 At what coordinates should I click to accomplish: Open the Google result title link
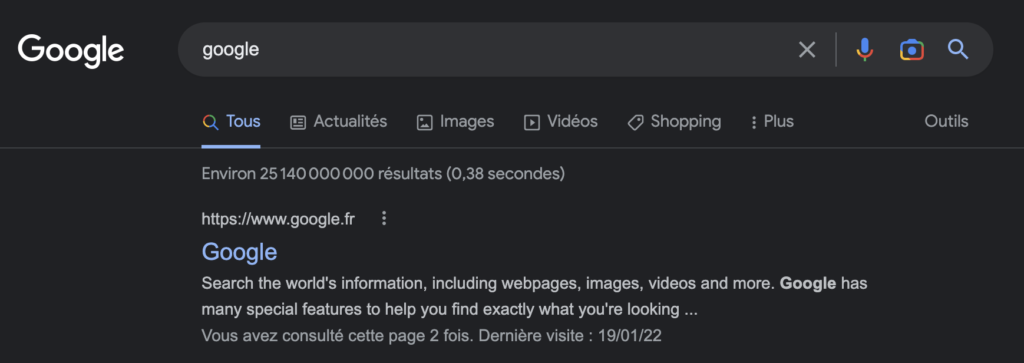240,252
